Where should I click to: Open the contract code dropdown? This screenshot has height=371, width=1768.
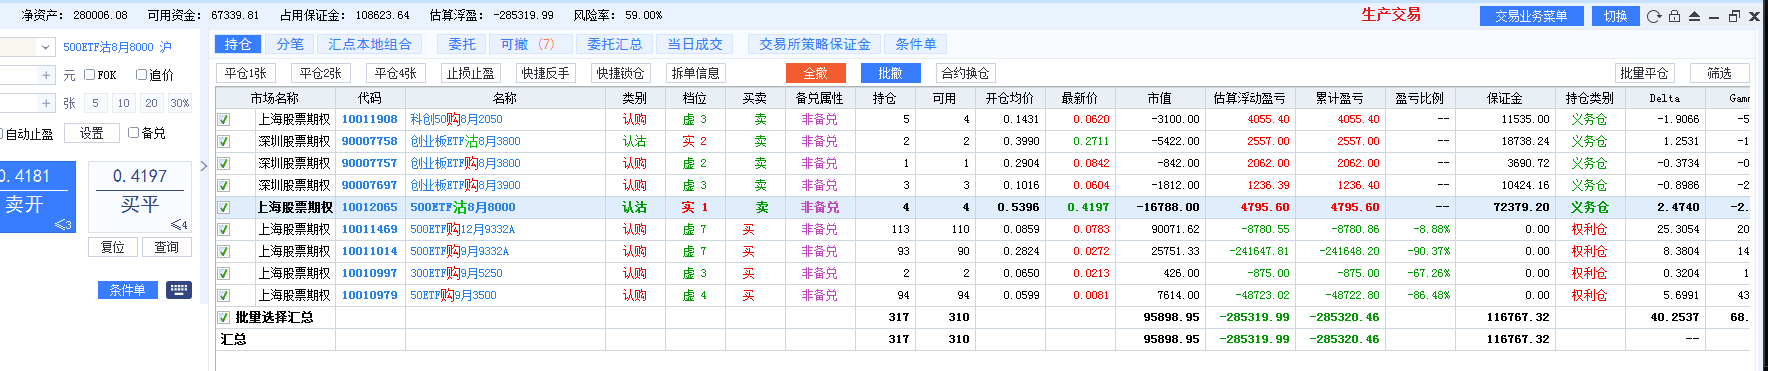pos(46,47)
